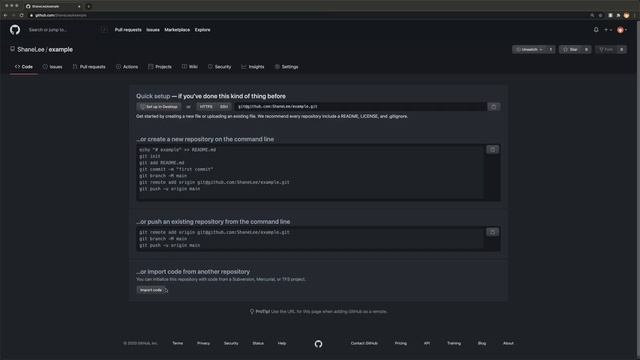Close the ShaneLee/example browser tab
Screen dimensions: 640x360
click(x=79, y=6)
